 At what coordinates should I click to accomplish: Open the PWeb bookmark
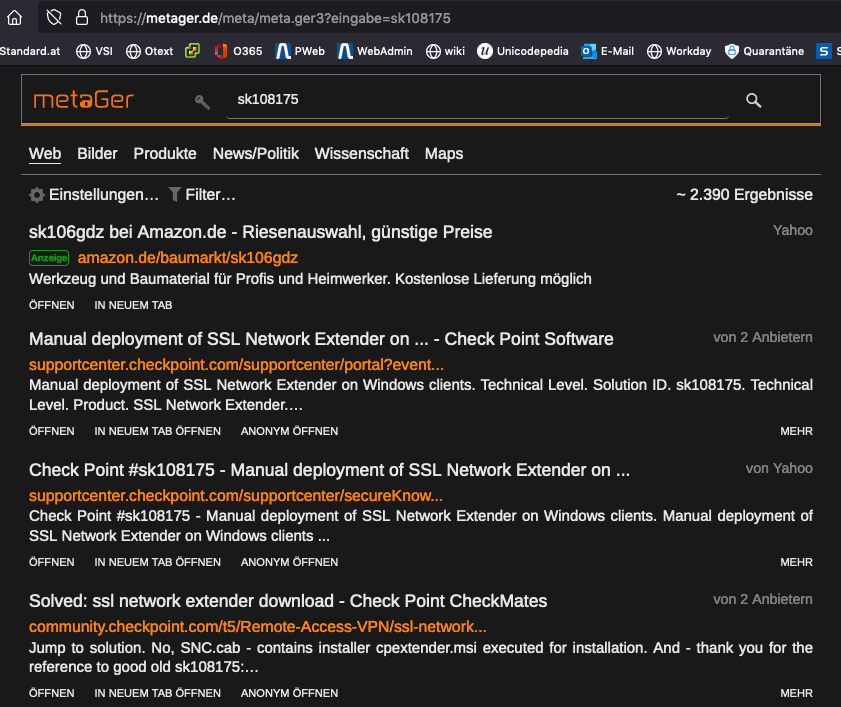[x=300, y=51]
